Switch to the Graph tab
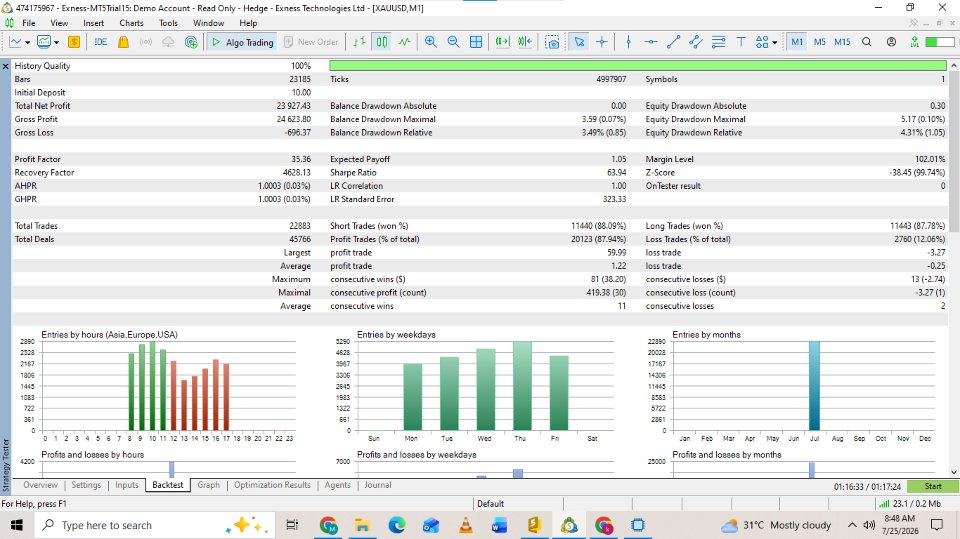960x539 pixels. pyautogui.click(x=208, y=484)
